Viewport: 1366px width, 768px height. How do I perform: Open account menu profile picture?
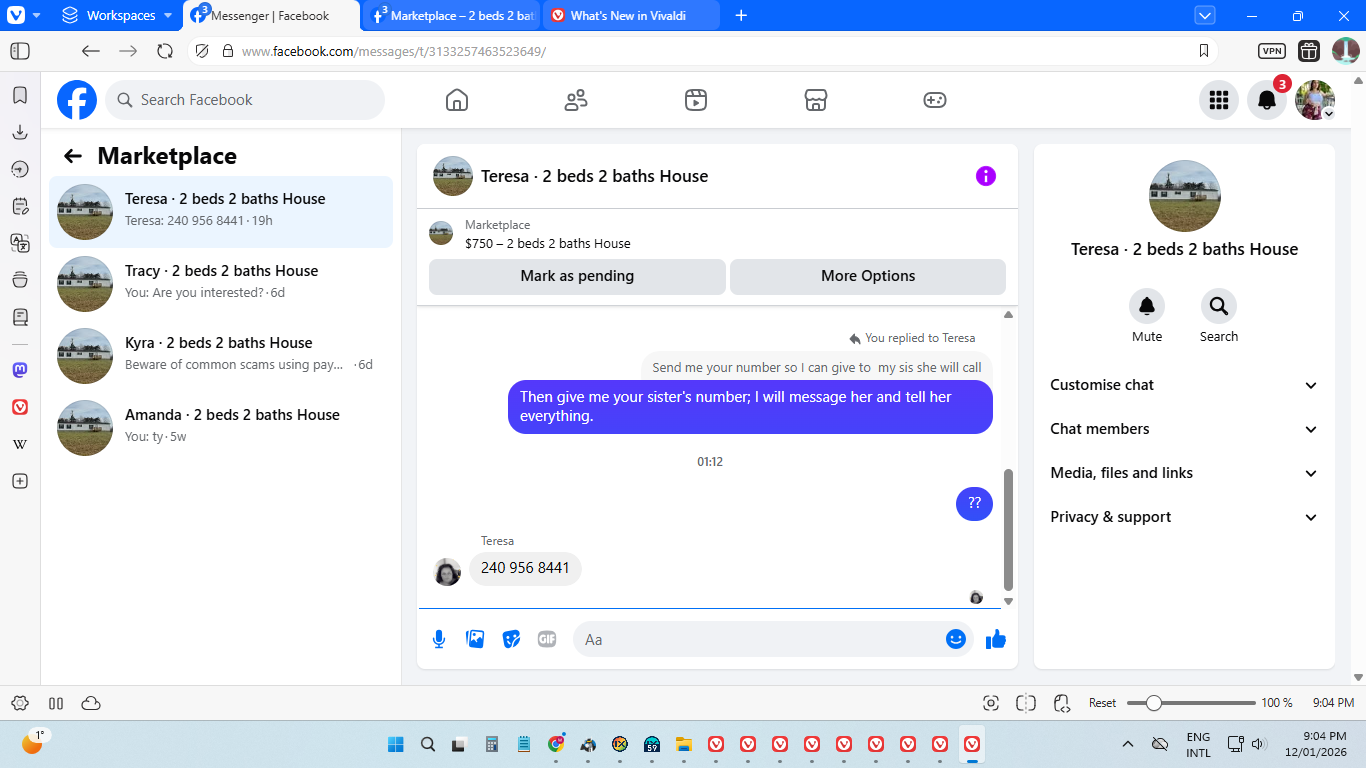click(1315, 100)
